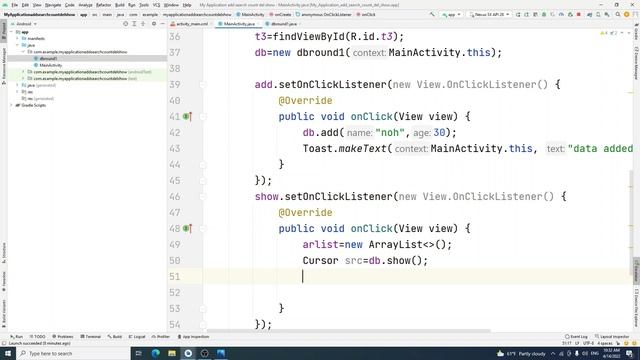Click the editor horizontal scrollbar
This screenshot has width=640, height=360.
point(349,331)
